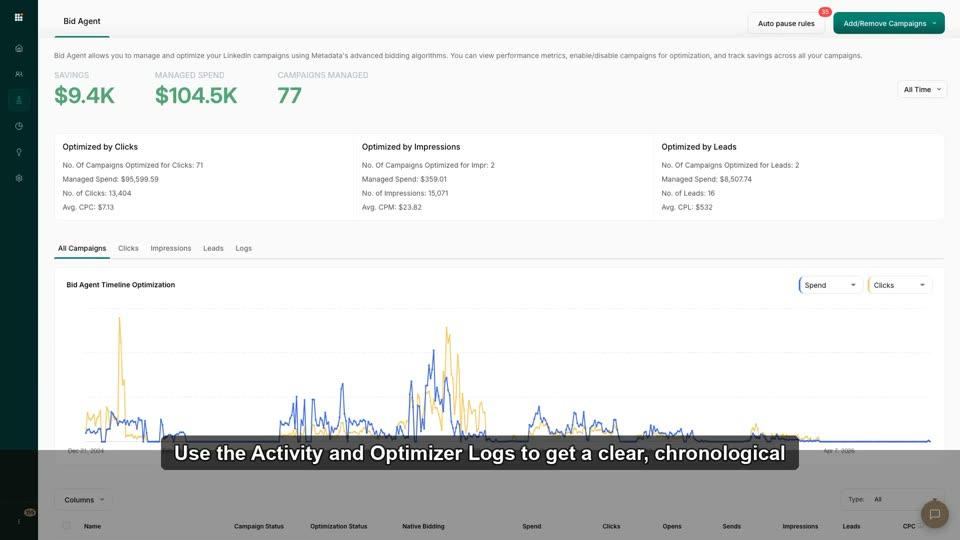Open the Clicks metric dropdown on chart
The width and height of the screenshot is (960, 540).
(x=899, y=285)
